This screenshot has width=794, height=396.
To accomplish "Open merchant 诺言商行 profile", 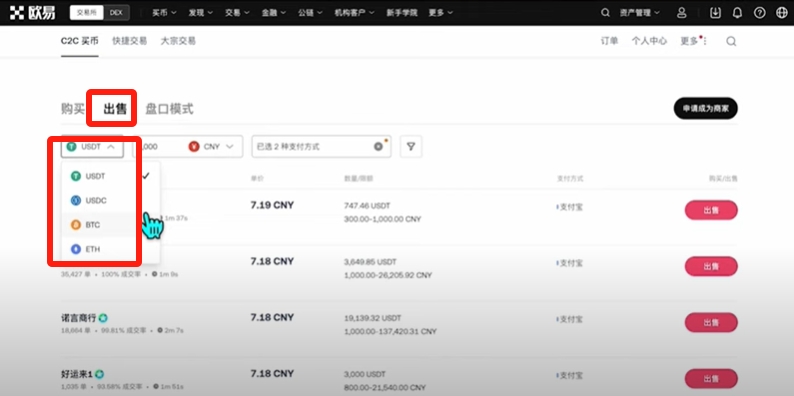I will [78, 318].
